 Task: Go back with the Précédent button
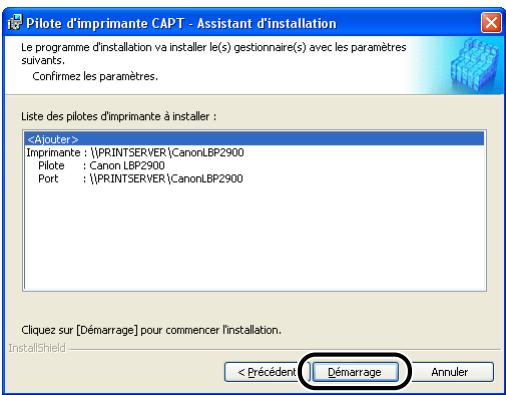[x=267, y=372]
